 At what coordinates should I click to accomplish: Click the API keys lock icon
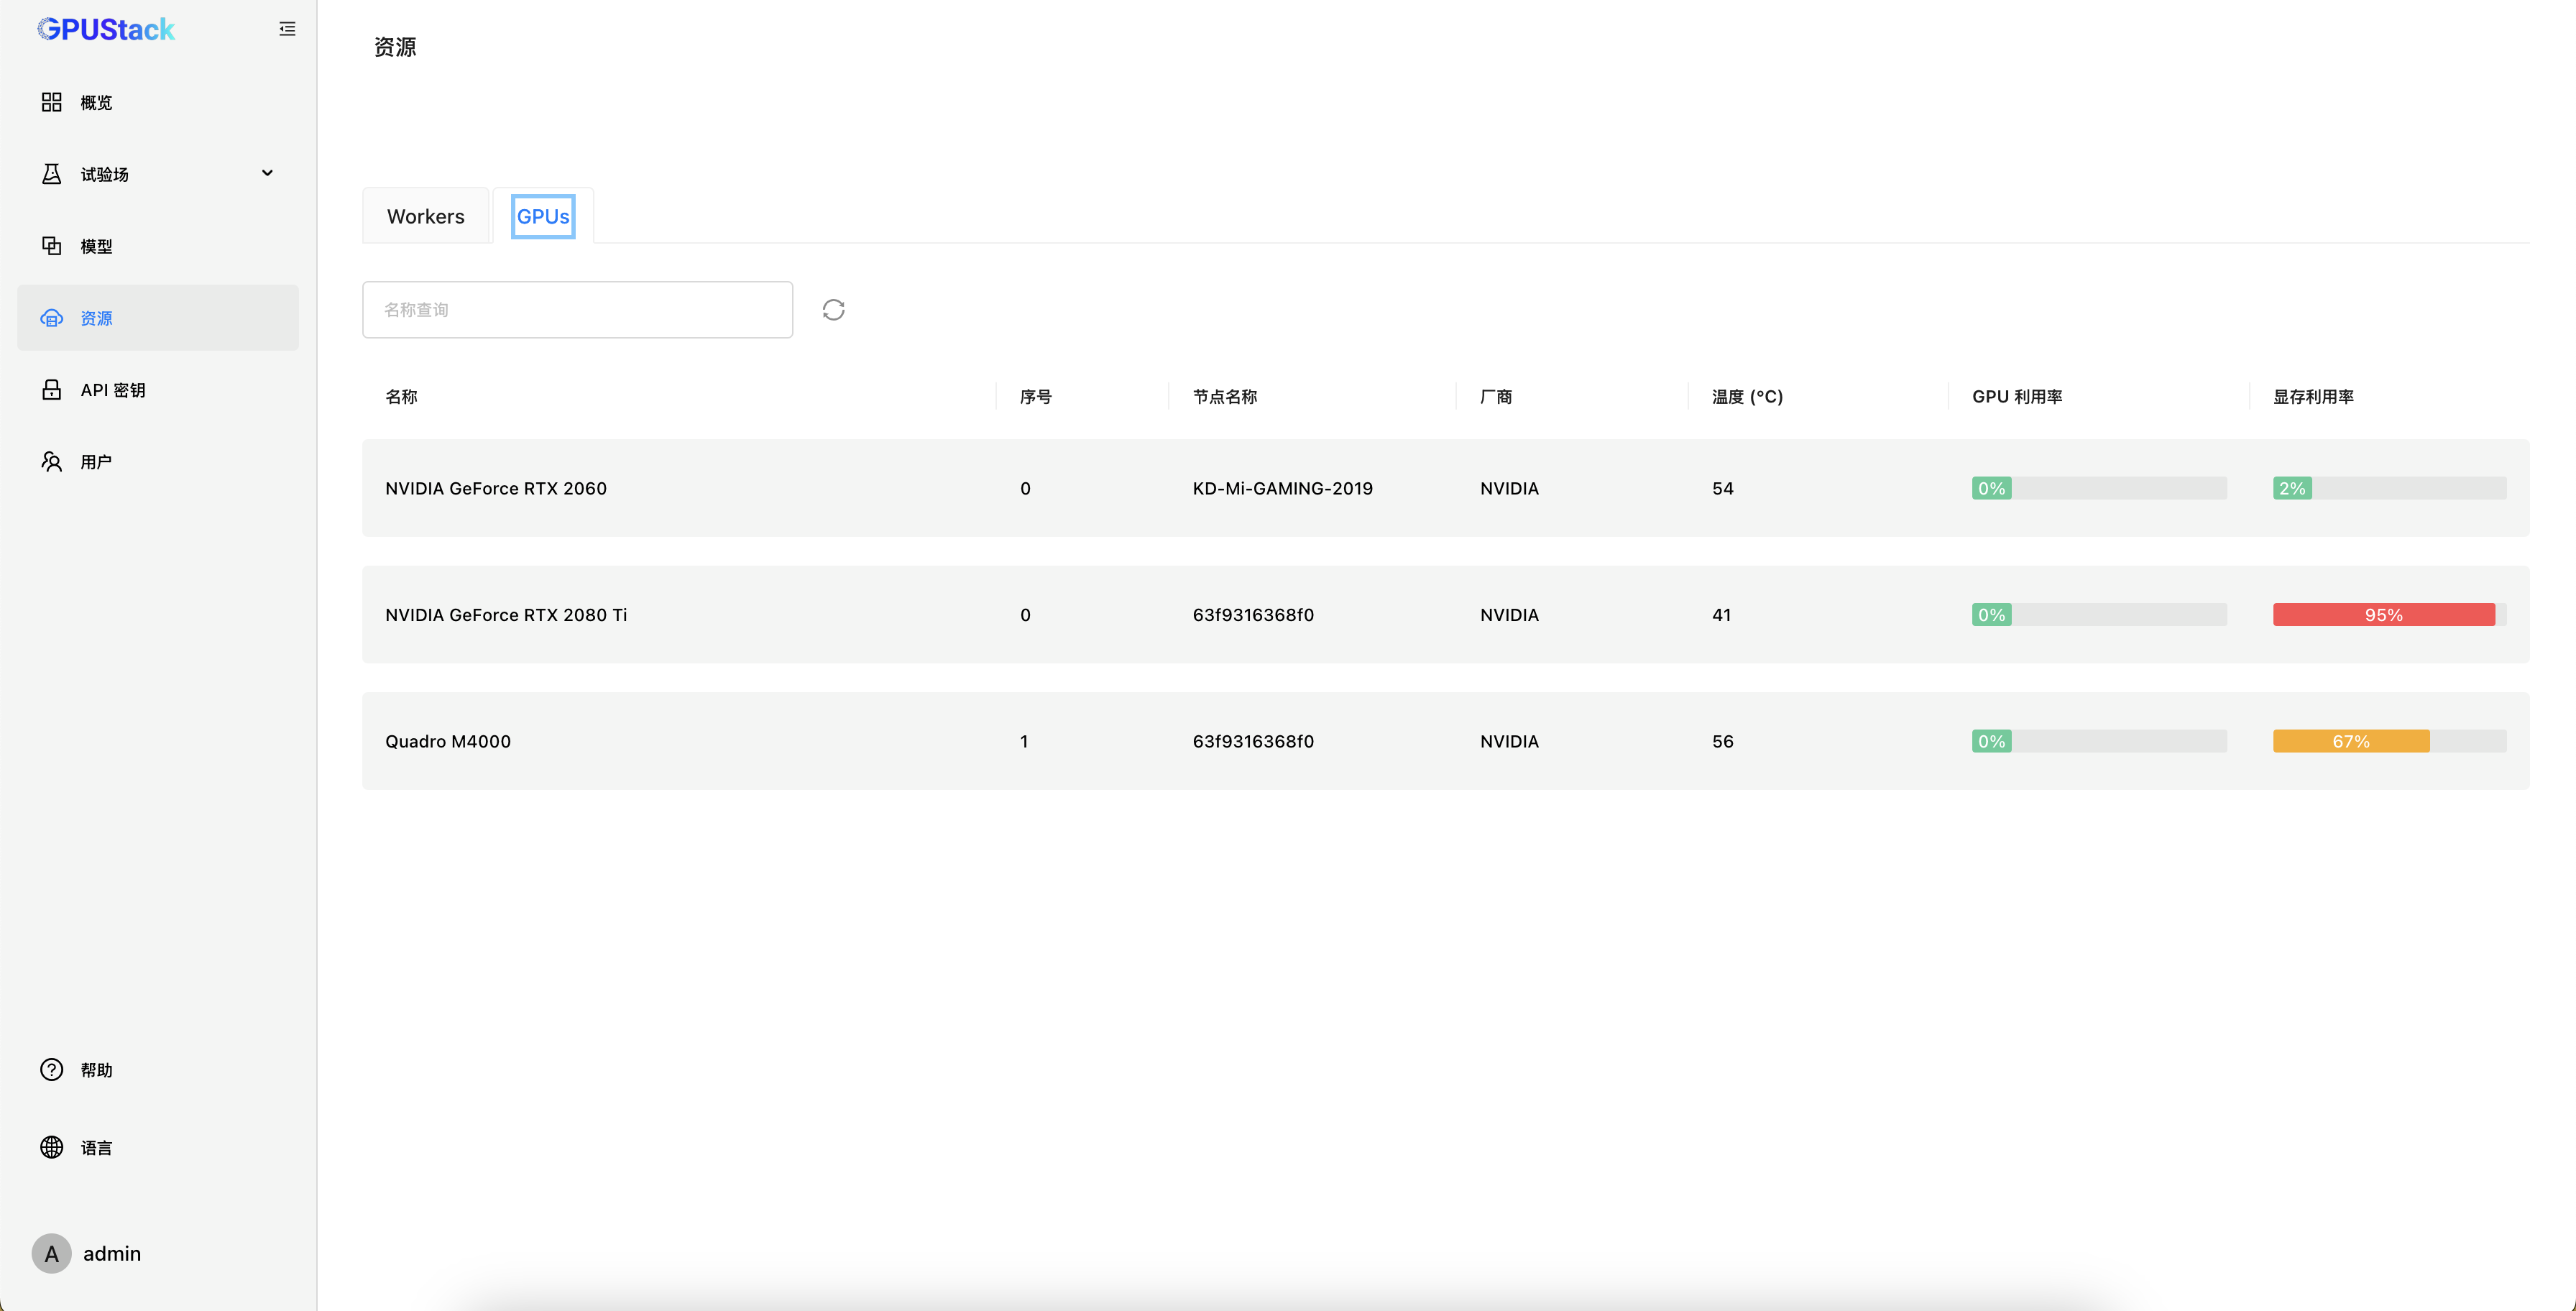coord(51,390)
